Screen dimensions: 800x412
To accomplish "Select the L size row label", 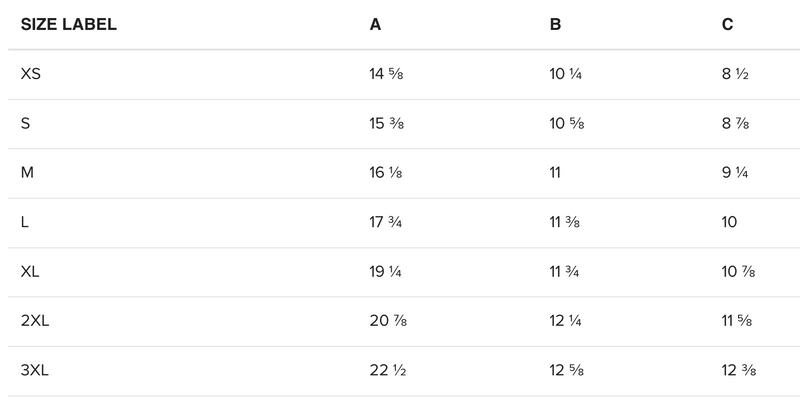I will (x=25, y=222).
